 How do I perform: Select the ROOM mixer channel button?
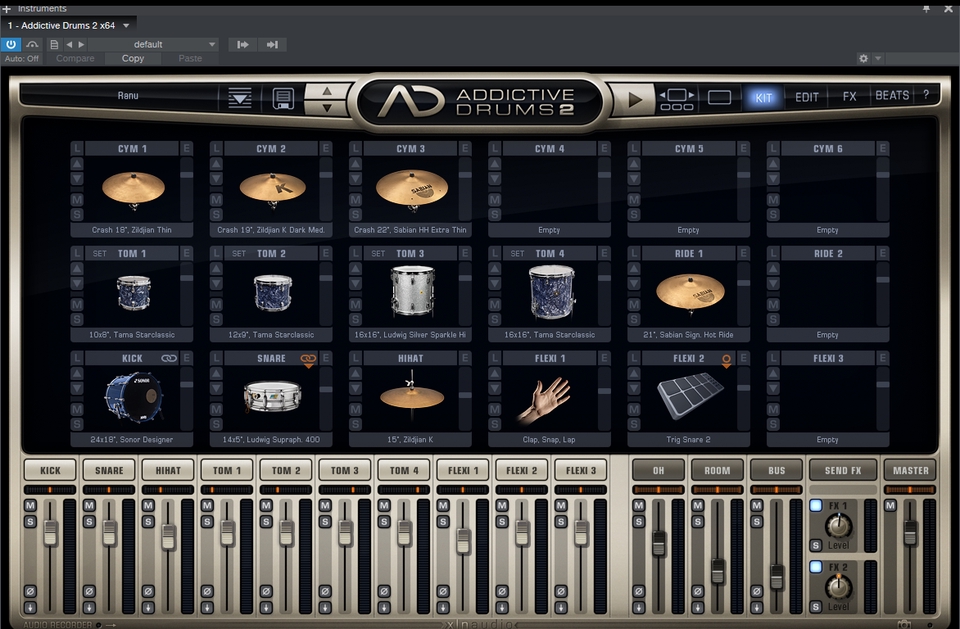pos(717,470)
